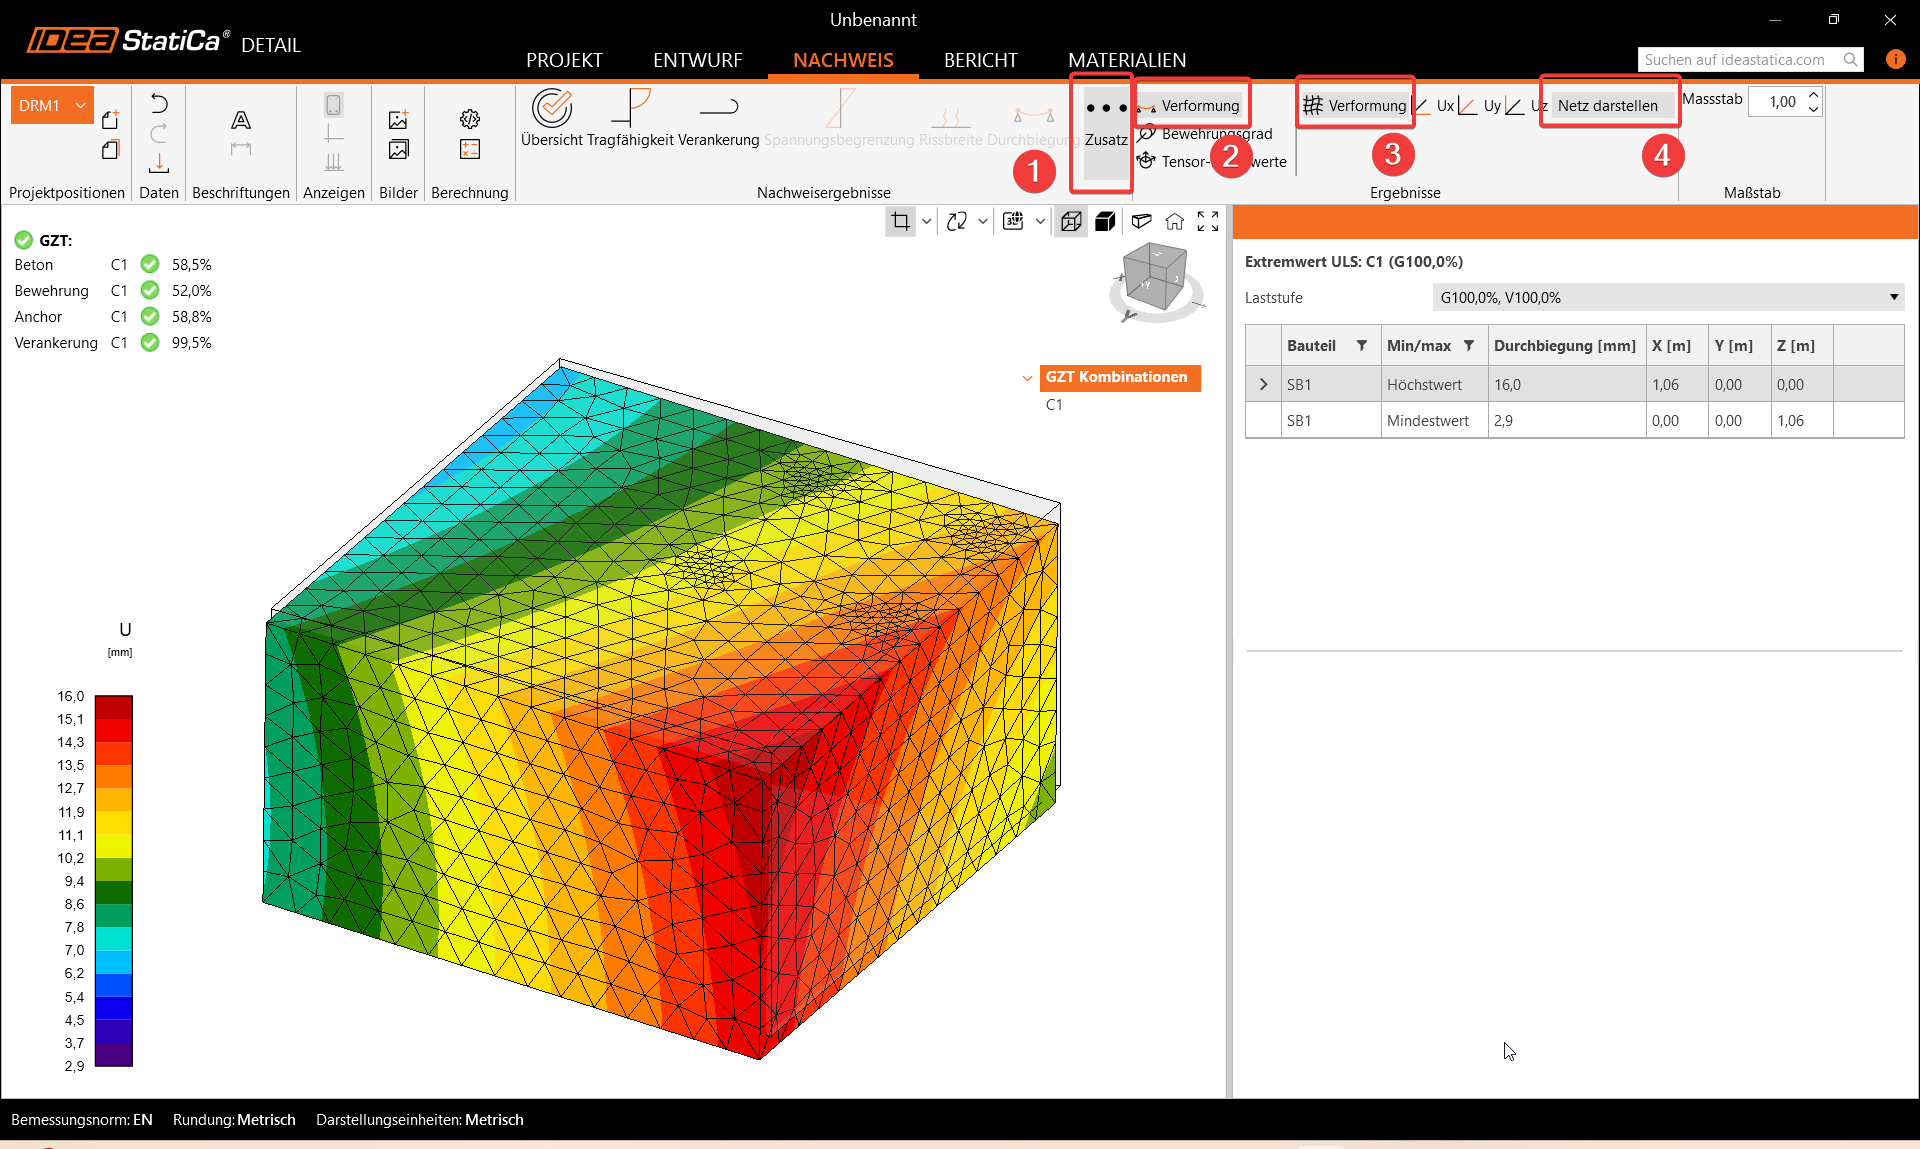This screenshot has width=1920, height=1149.
Task: Toggle Verformung deformation in Ergebnisse group
Action: (1355, 106)
